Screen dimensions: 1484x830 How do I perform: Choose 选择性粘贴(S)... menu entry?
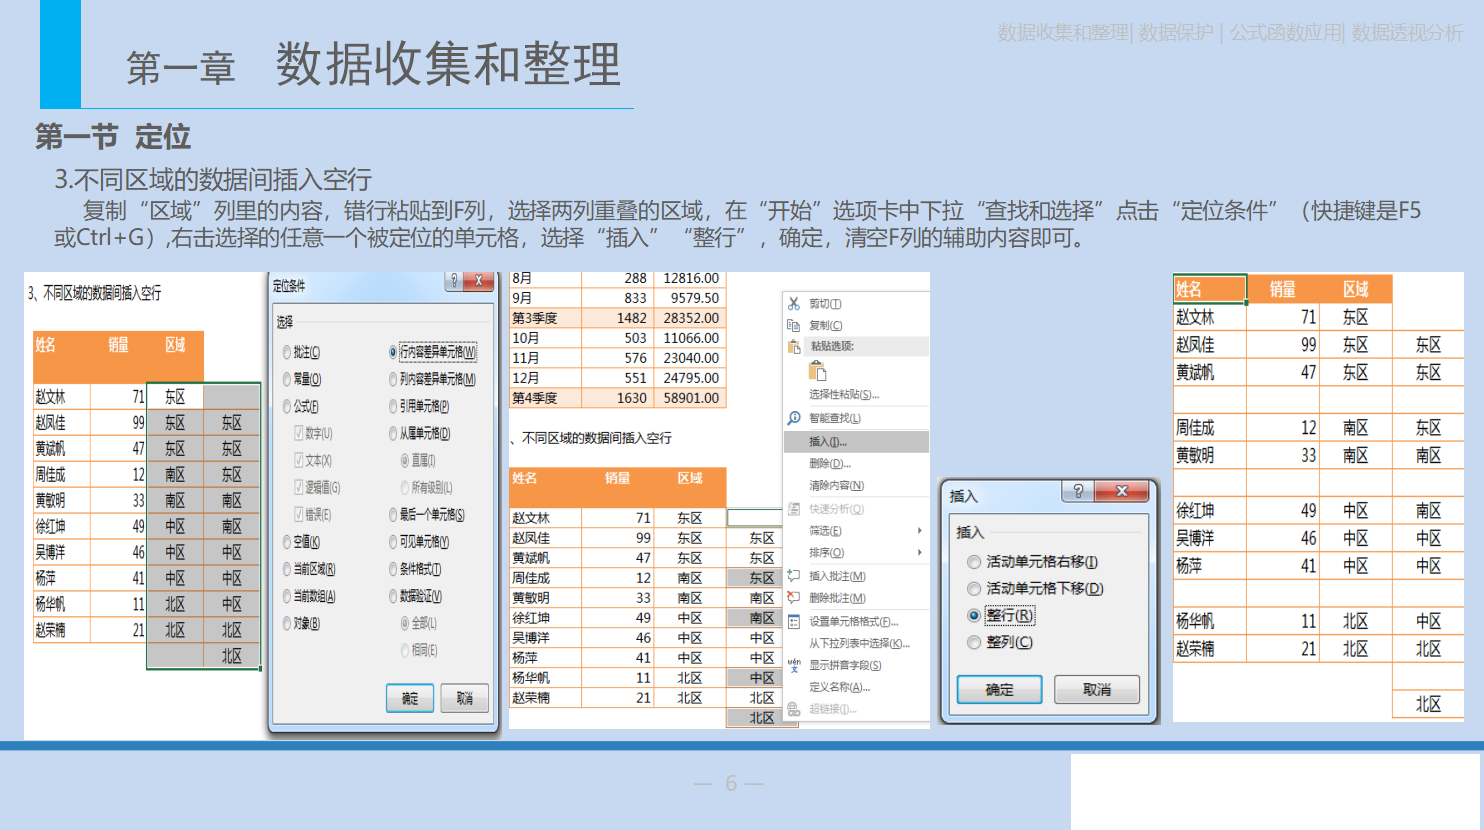844,395
